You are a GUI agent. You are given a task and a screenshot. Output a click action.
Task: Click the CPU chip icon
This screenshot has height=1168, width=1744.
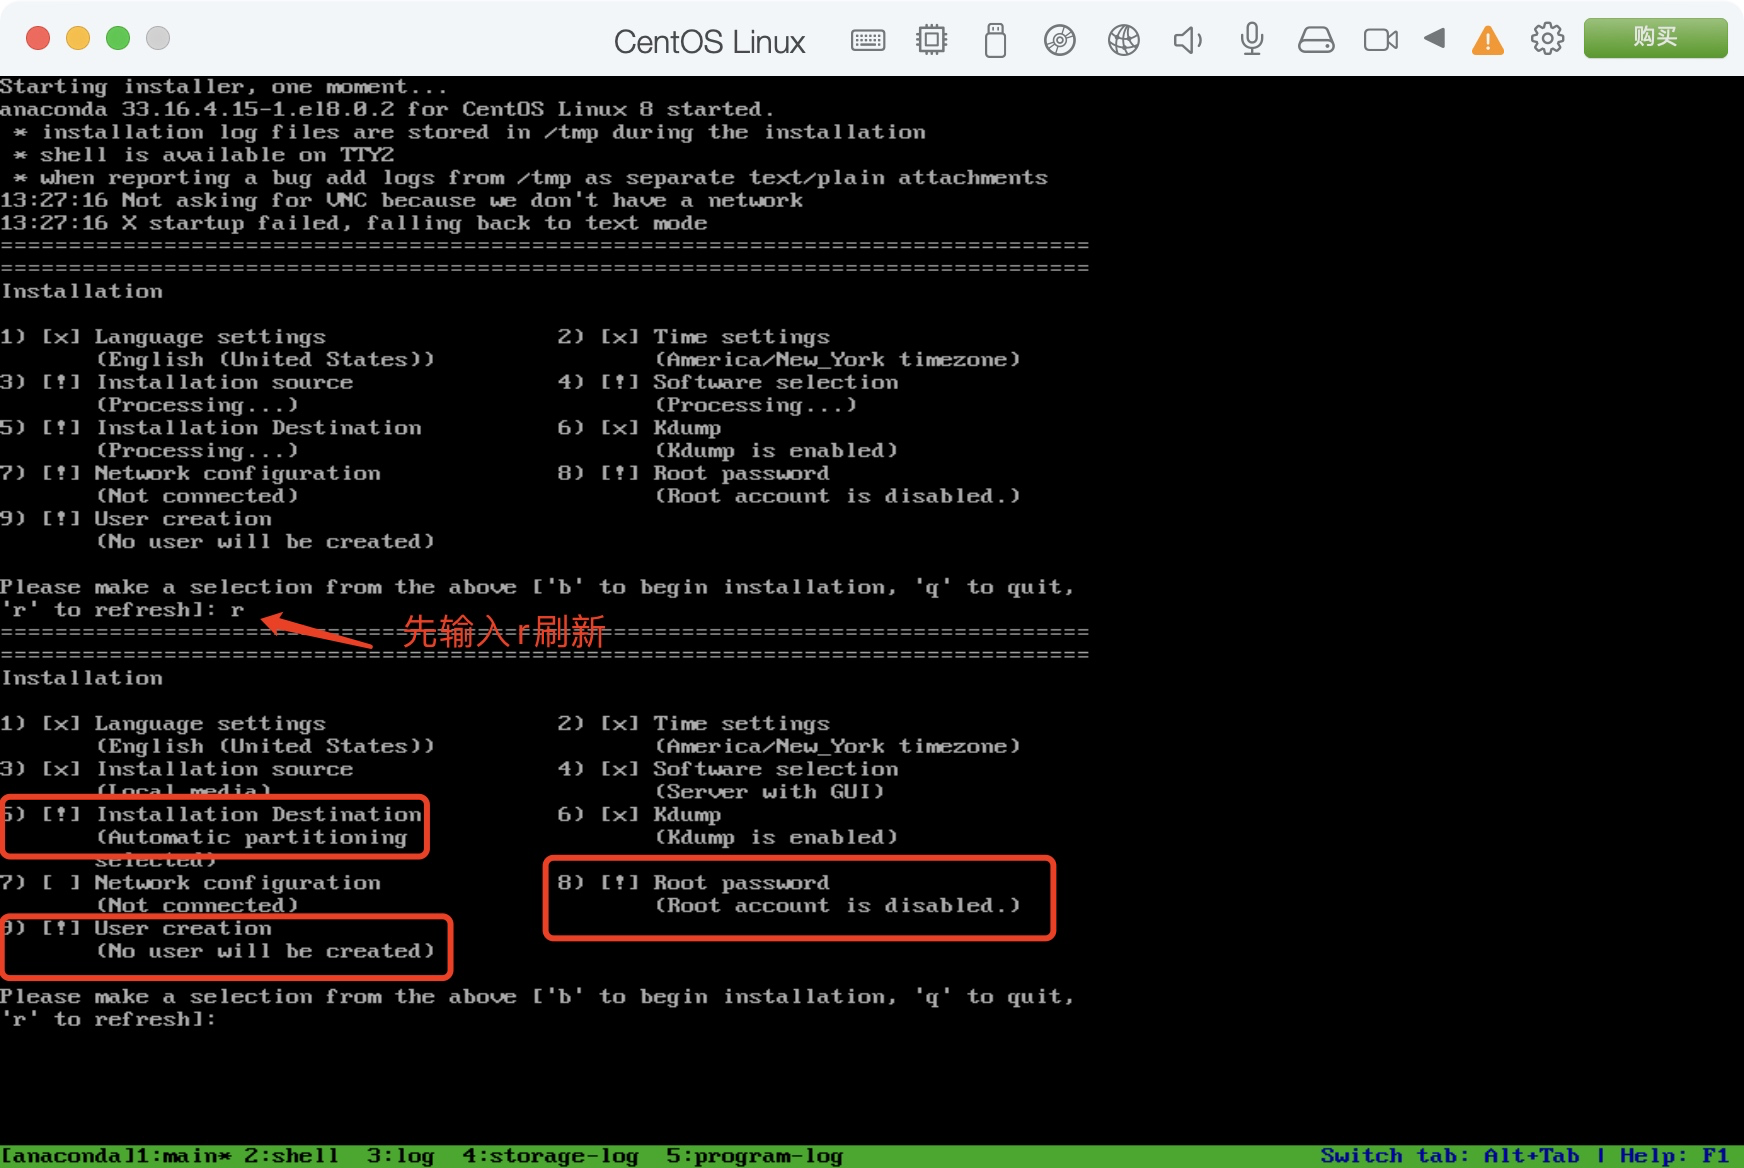pyautogui.click(x=931, y=40)
